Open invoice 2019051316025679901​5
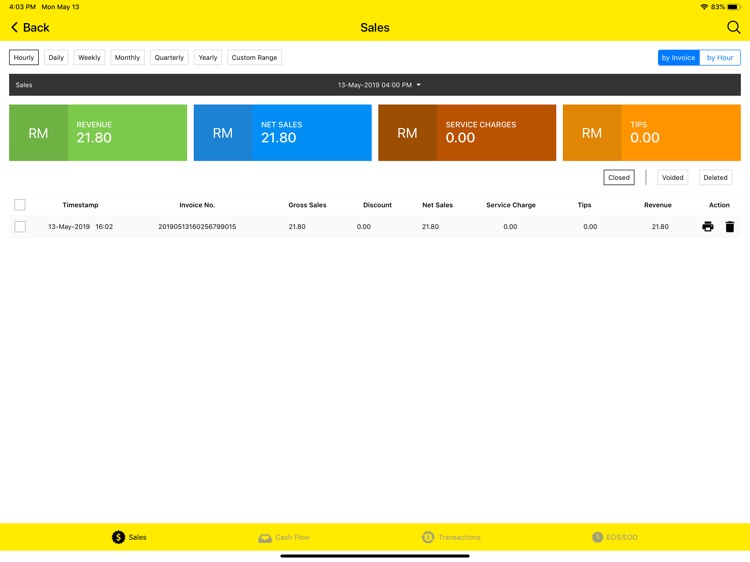This screenshot has height=562, width=750. [197, 227]
